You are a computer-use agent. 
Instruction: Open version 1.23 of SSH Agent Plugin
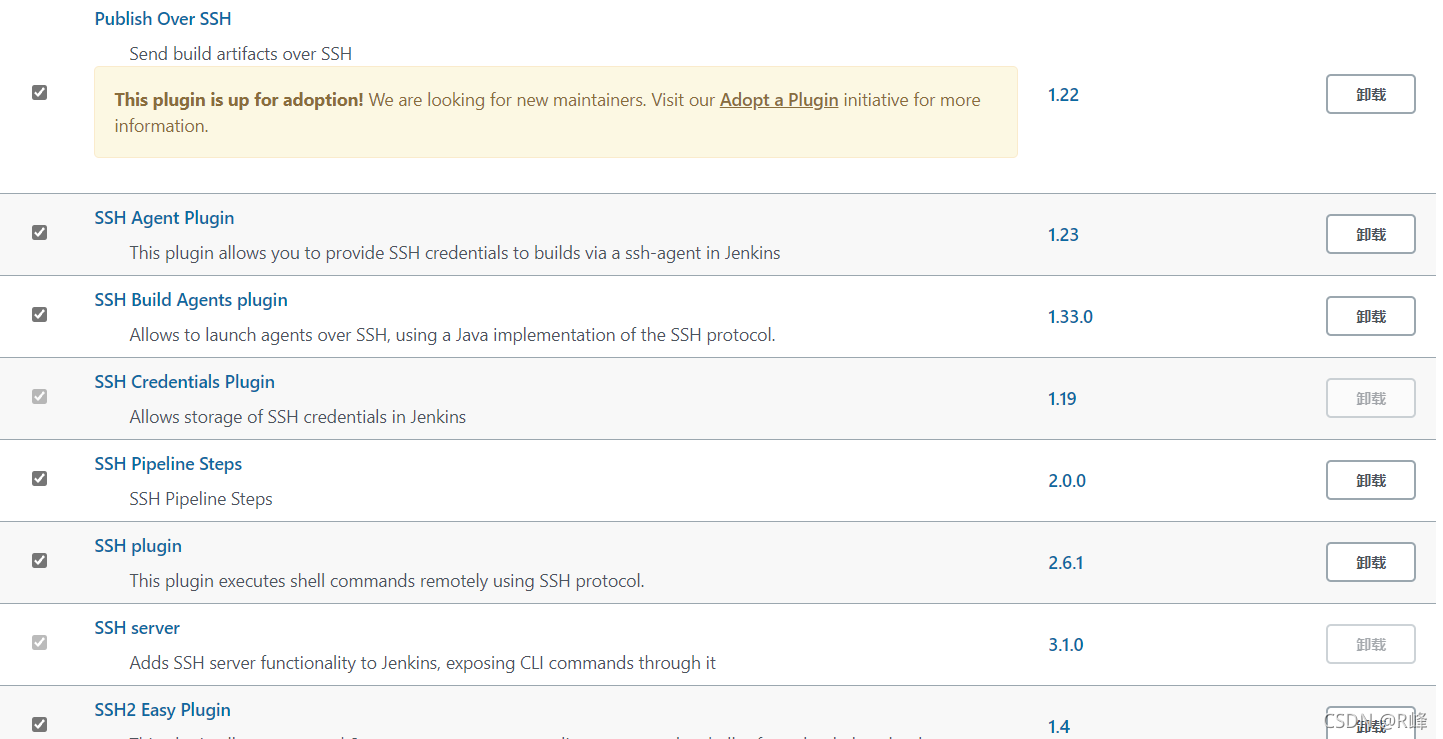(1063, 235)
